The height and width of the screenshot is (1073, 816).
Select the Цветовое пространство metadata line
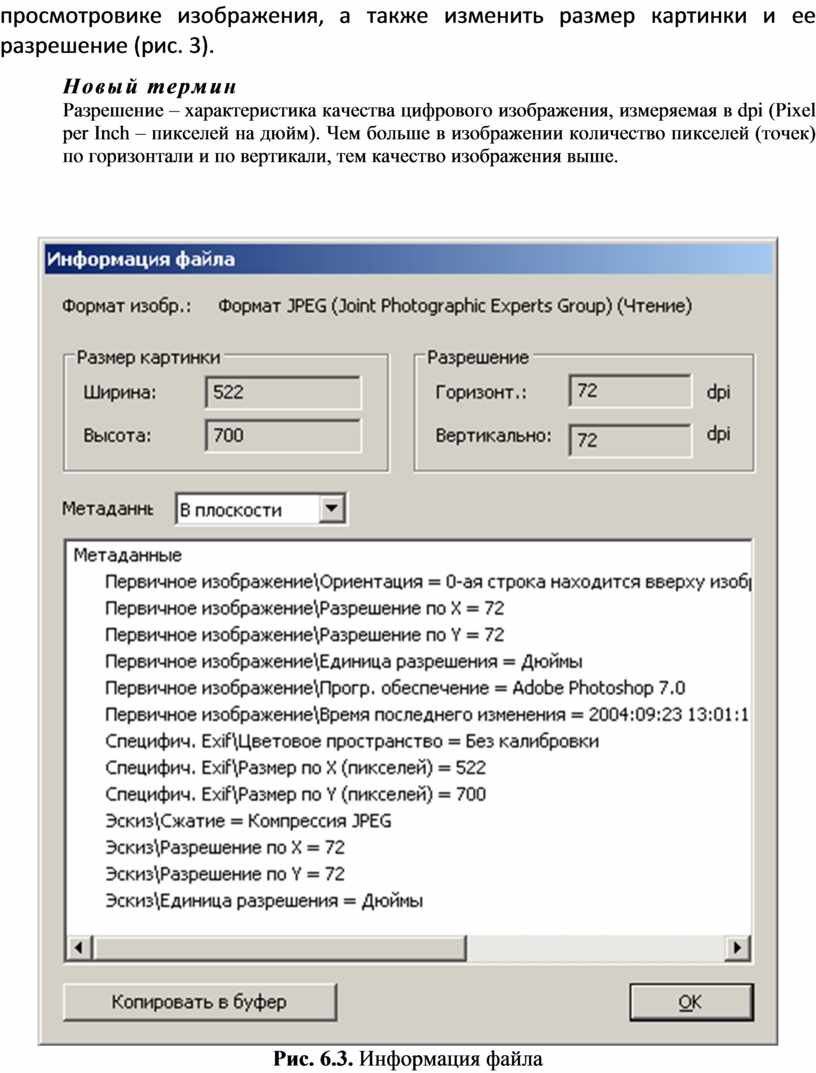coord(351,742)
